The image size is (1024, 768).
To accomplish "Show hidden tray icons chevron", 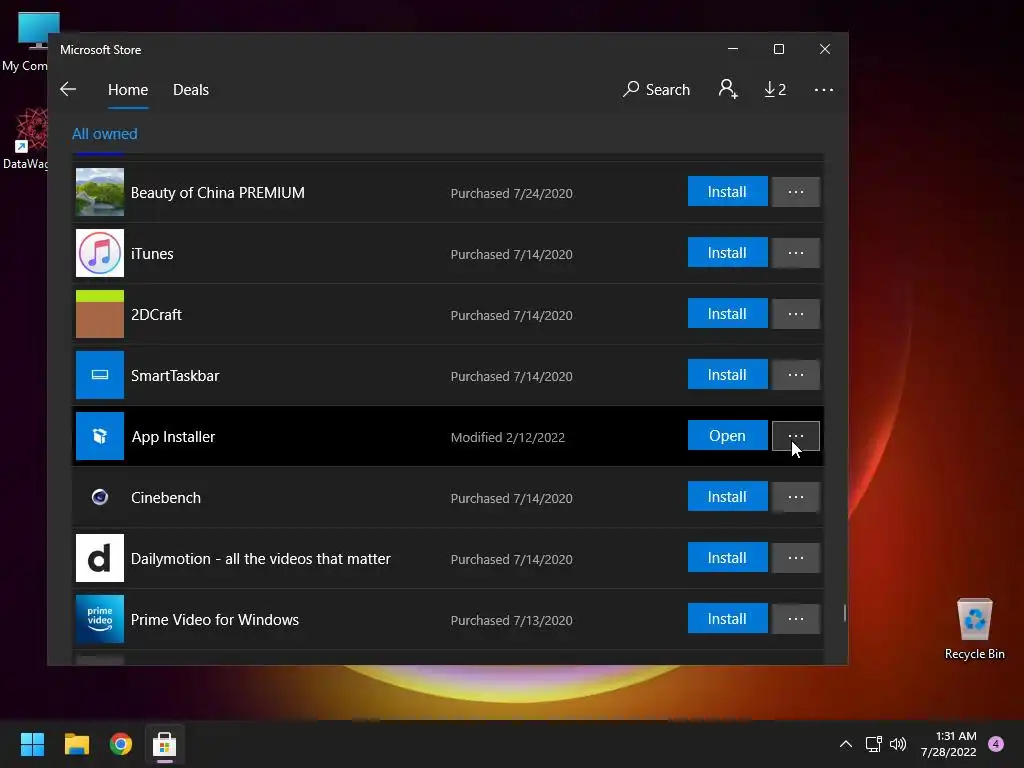I will pyautogui.click(x=846, y=744).
